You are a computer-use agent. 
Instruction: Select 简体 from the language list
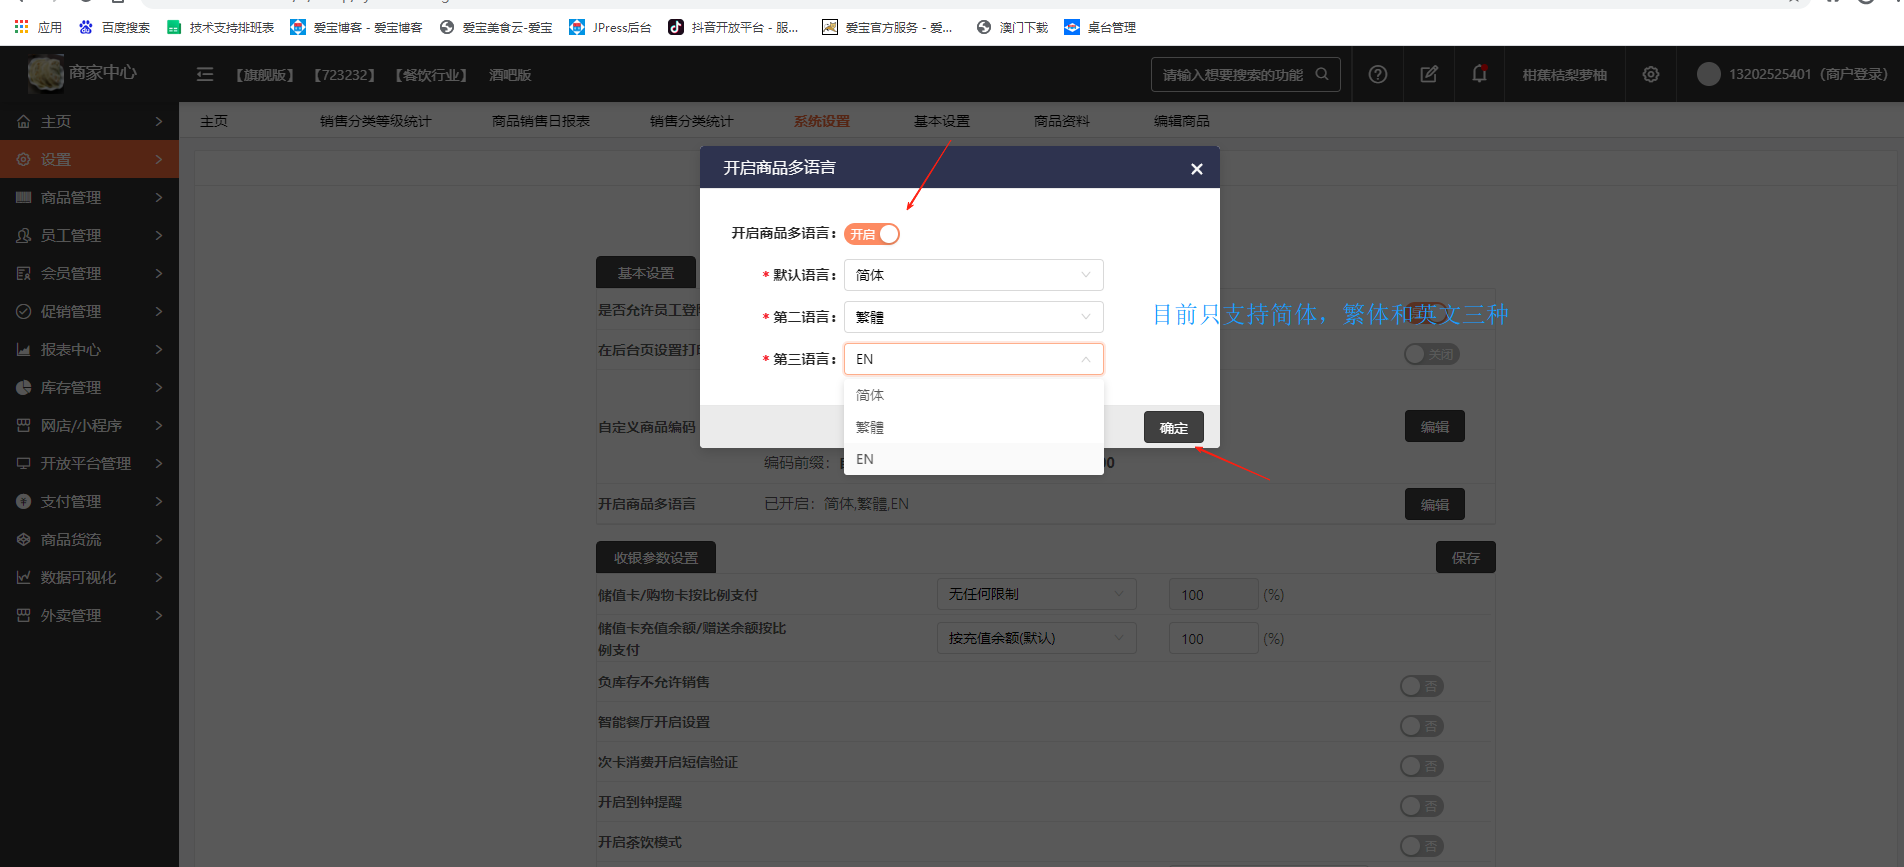tap(870, 395)
